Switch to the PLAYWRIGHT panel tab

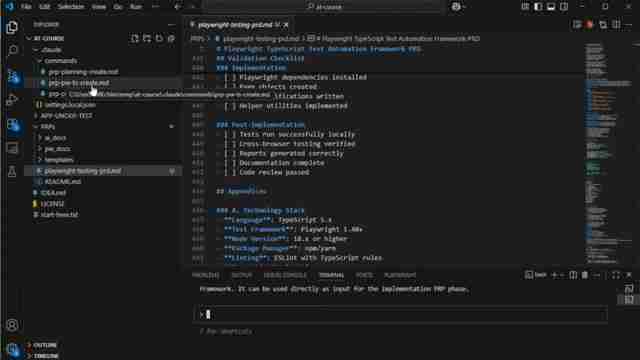400,275
